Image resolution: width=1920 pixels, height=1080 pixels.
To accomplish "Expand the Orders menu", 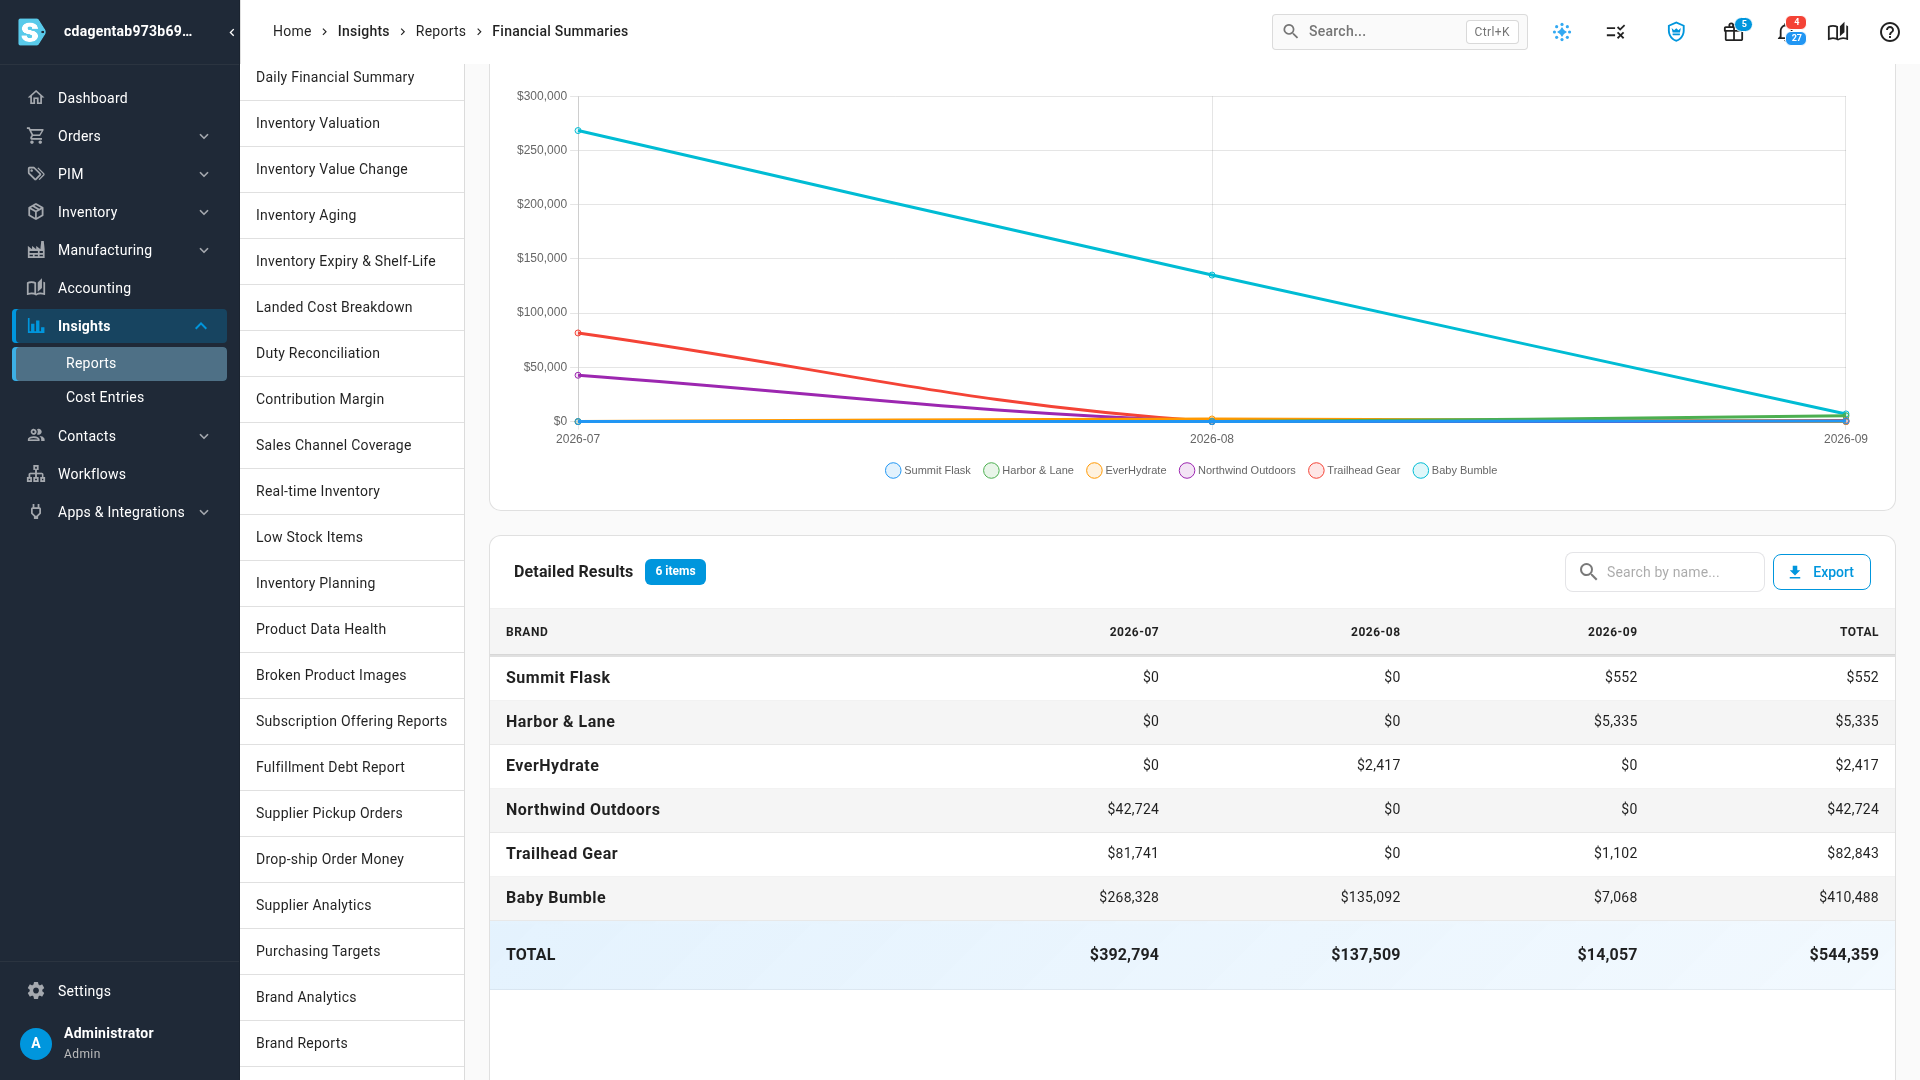I will (204, 136).
